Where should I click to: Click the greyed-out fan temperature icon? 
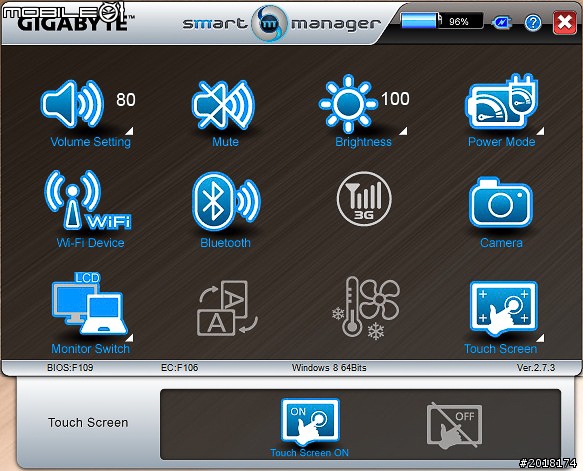tap(366, 307)
